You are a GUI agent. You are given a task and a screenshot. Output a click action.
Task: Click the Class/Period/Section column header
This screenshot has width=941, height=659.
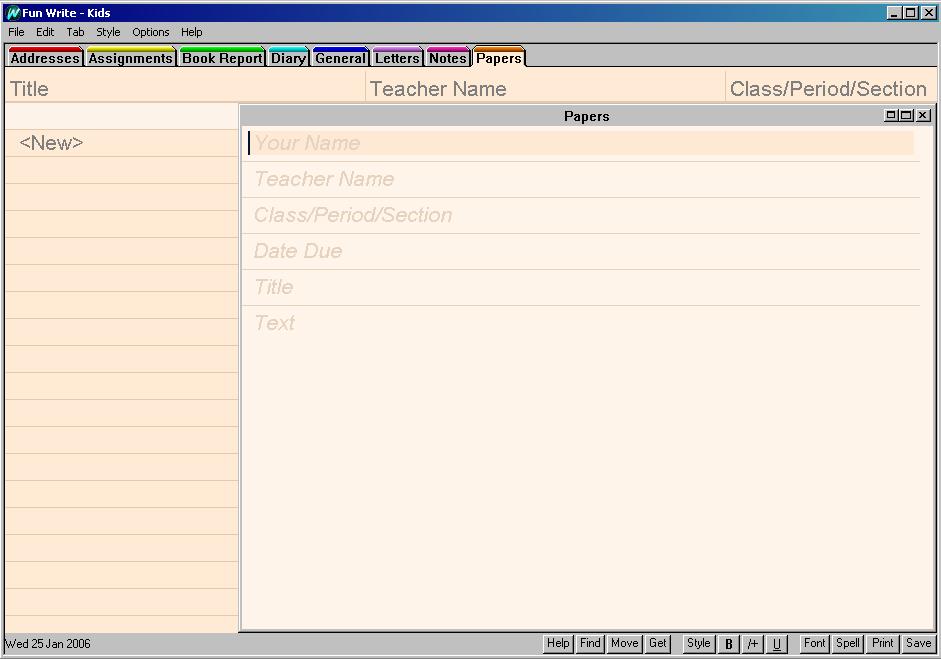point(831,89)
